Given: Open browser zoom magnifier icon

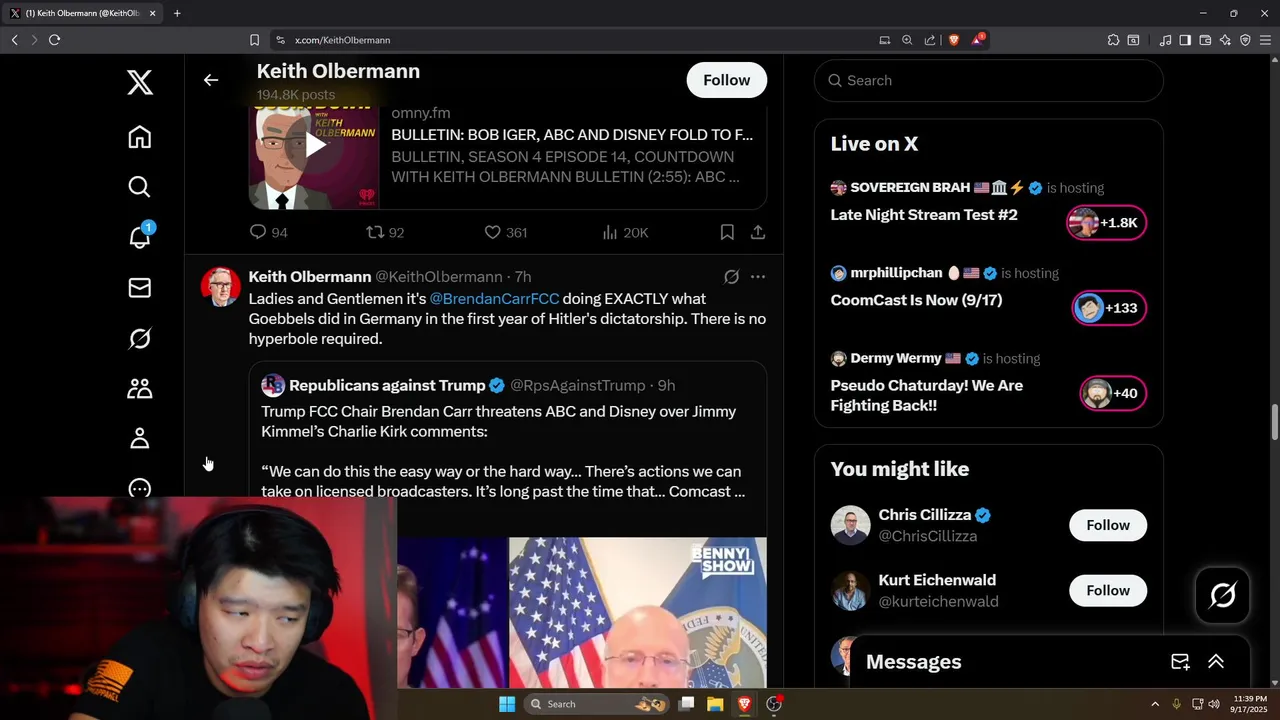Looking at the screenshot, I should click(907, 40).
